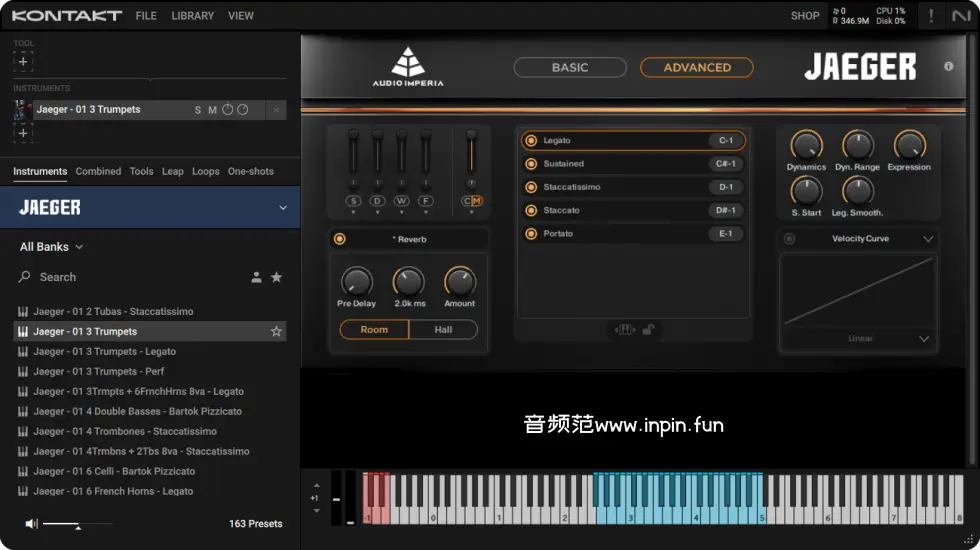Click the reverb Amount knob
The height and width of the screenshot is (550, 980).
tap(460, 282)
